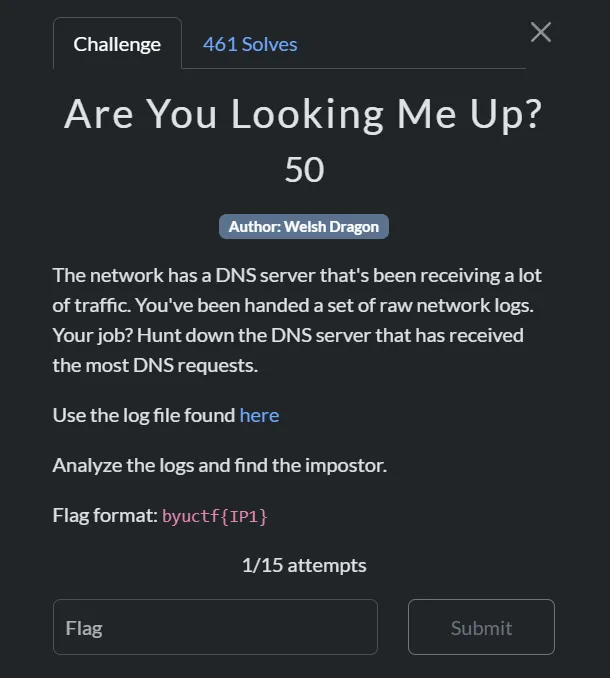Close the challenge dialog with the X
610x678 pixels.
[x=541, y=32]
